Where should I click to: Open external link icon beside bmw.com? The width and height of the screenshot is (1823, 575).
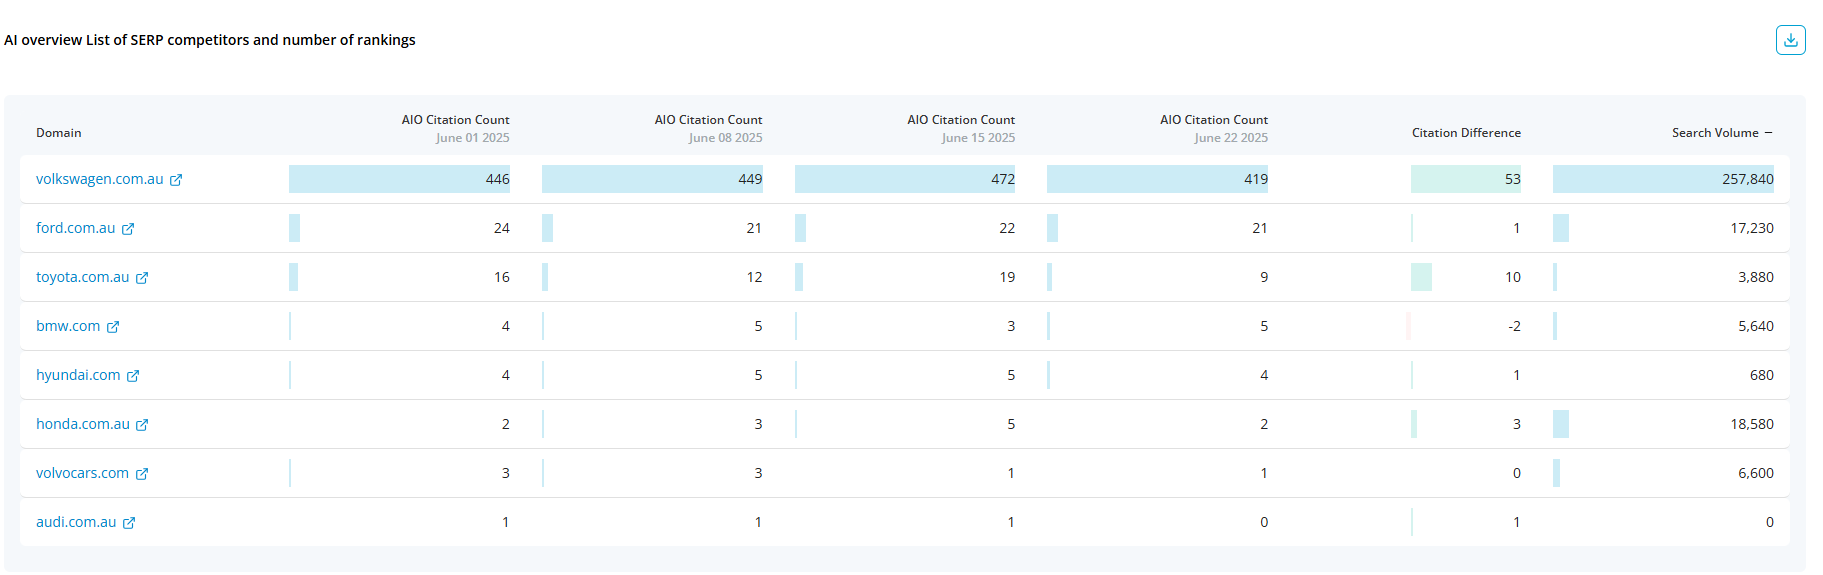113,327
